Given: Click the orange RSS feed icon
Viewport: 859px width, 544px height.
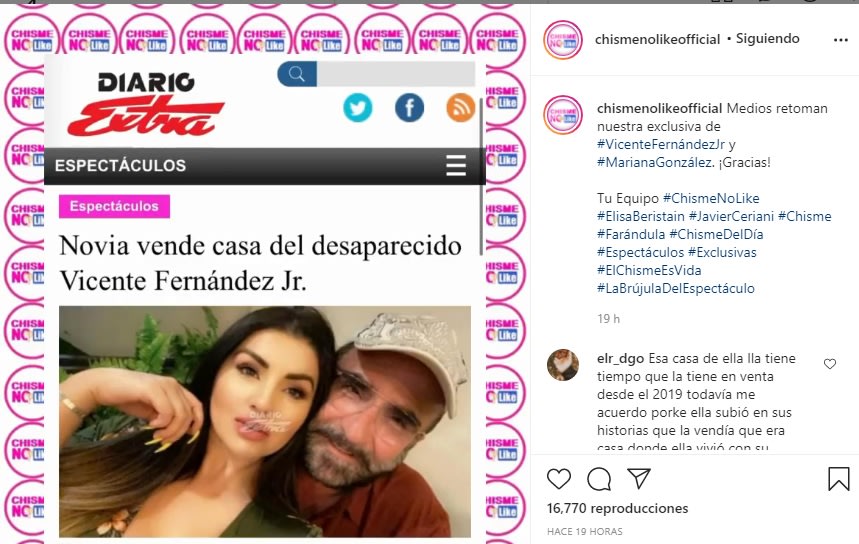Looking at the screenshot, I should (x=460, y=107).
